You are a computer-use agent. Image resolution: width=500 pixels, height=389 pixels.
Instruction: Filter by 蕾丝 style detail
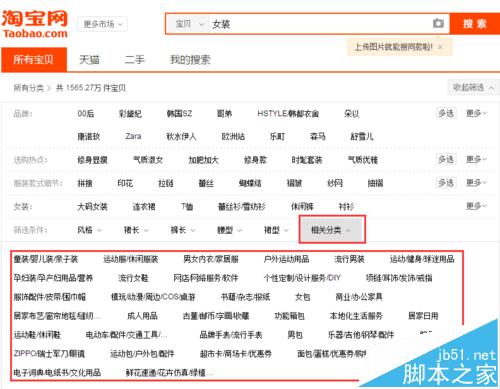coord(206,183)
